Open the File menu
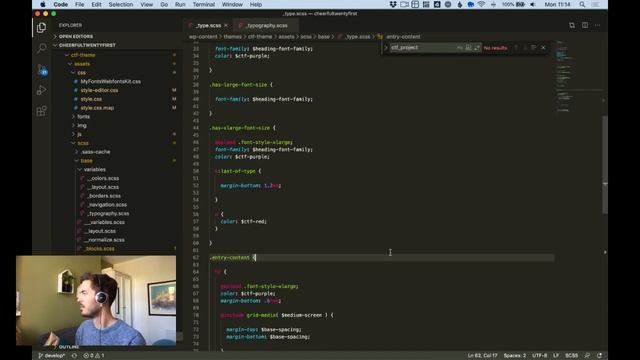This screenshot has width=640, height=360. click(80, 4)
